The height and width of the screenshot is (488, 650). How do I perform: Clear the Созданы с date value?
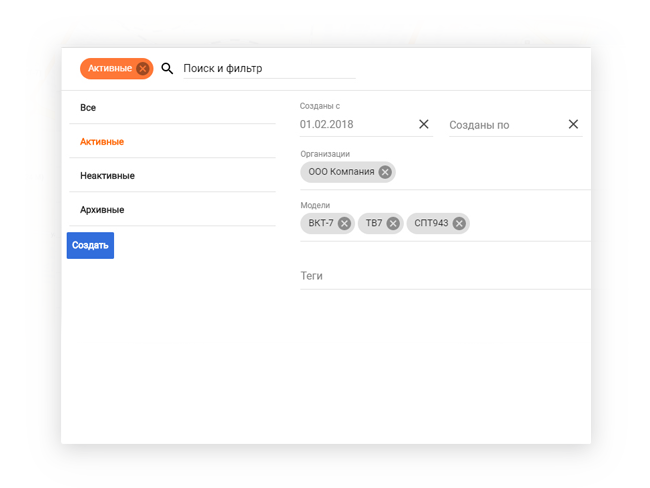coord(424,124)
